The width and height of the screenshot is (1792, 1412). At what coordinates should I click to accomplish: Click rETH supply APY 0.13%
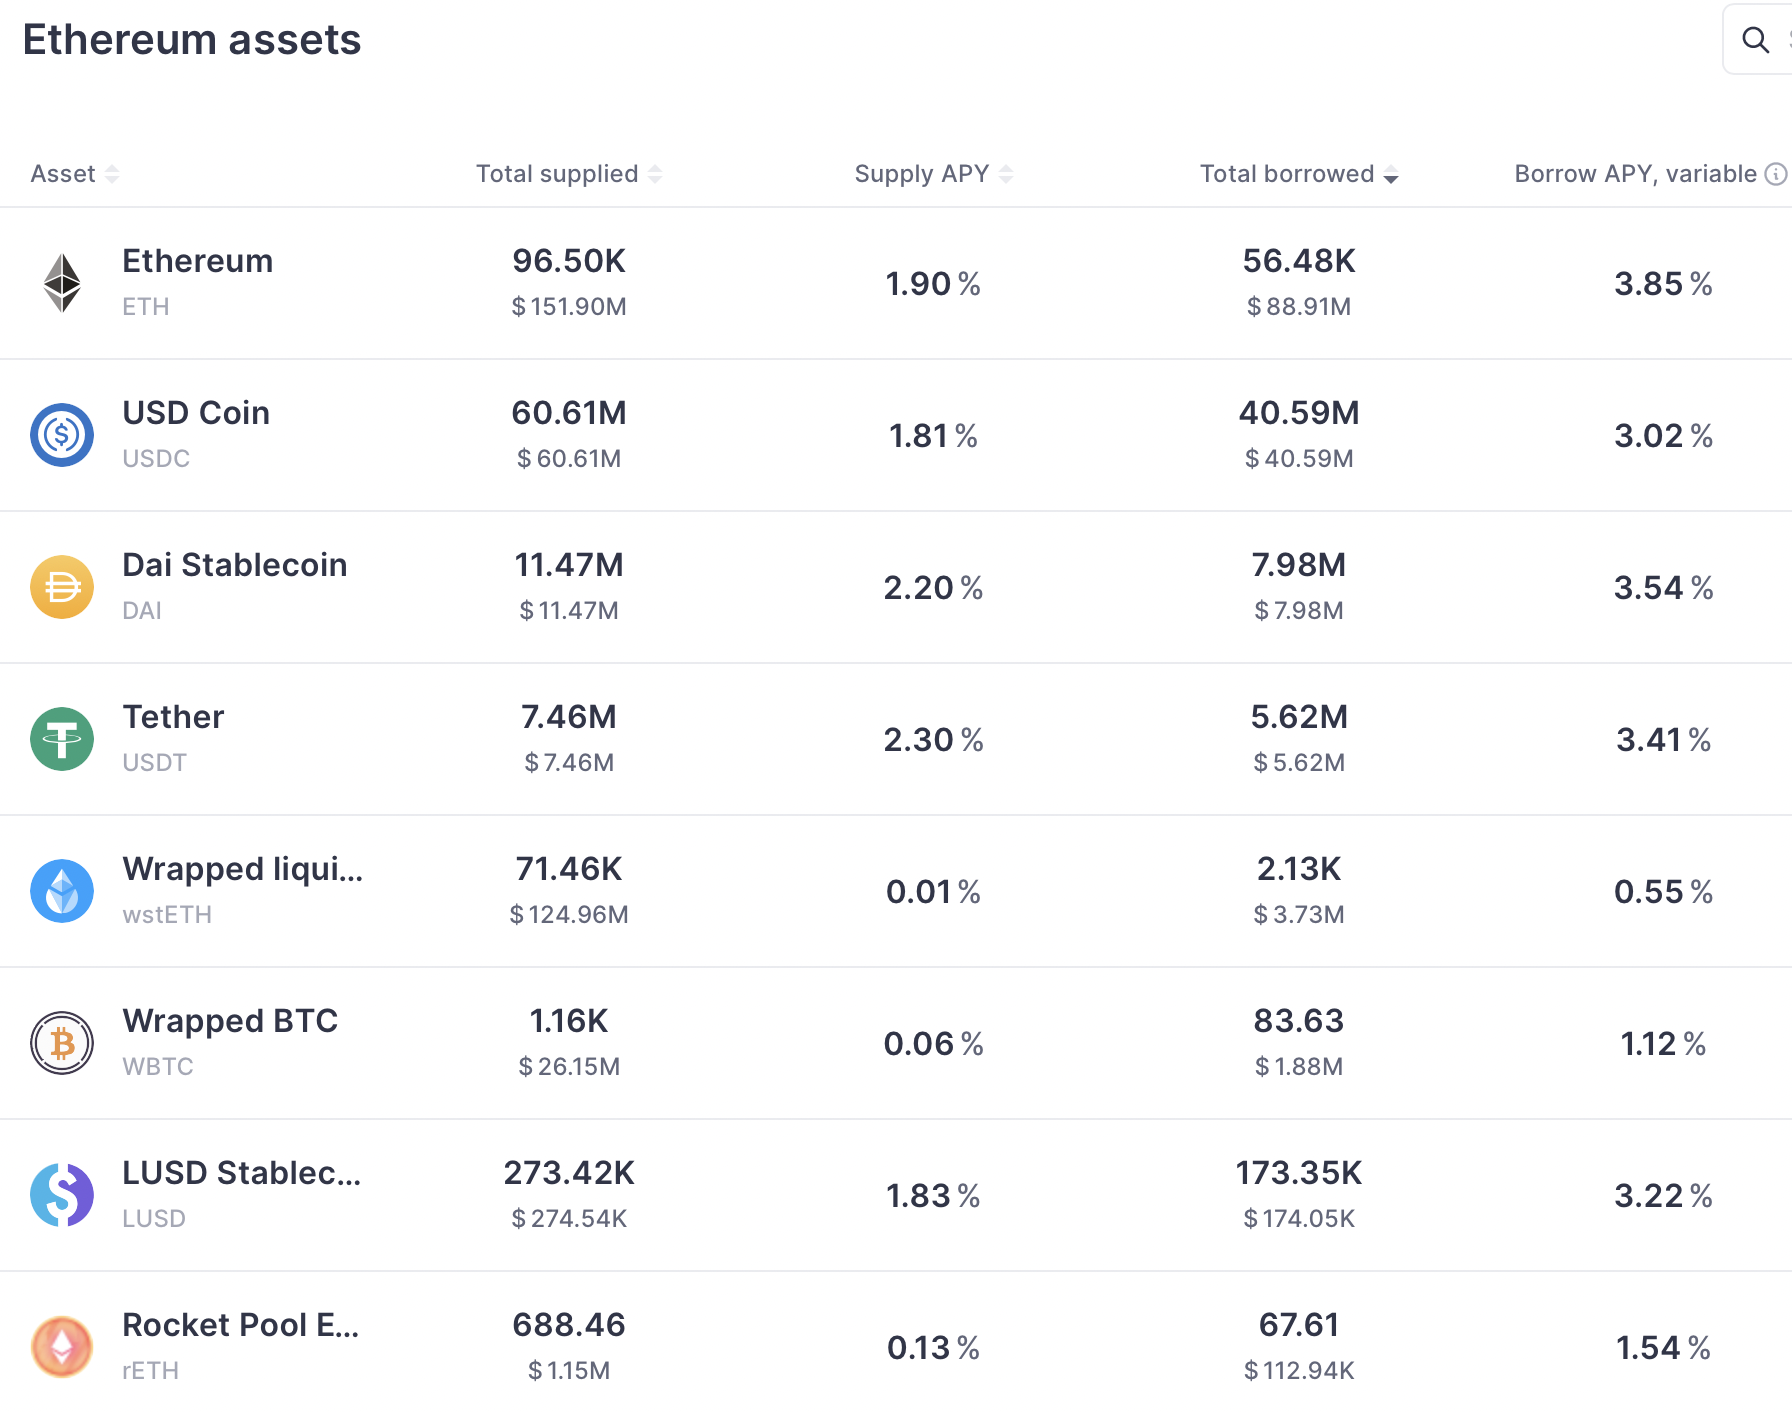pos(933,1348)
